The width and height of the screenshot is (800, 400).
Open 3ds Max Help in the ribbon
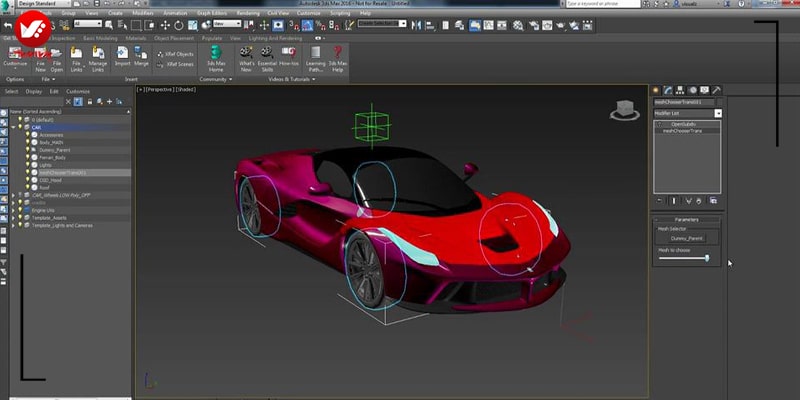337,60
